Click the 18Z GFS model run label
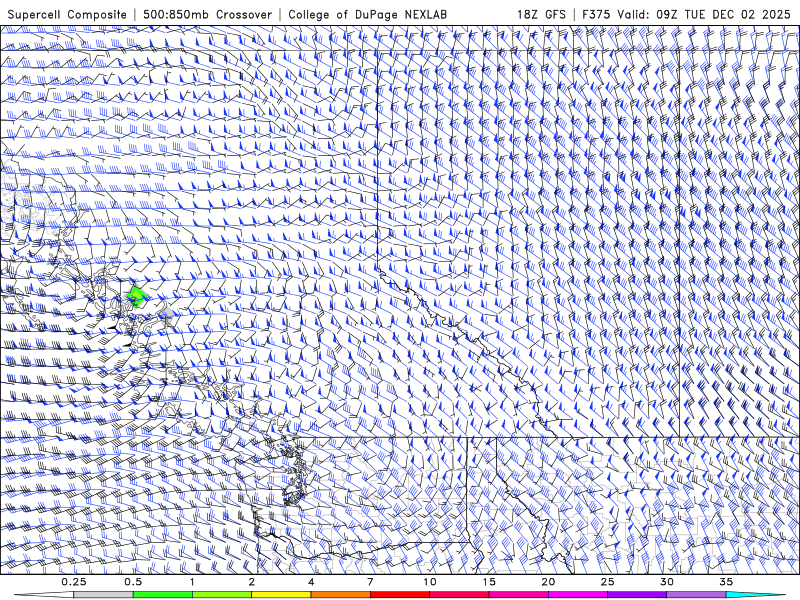The image size is (800, 600). coord(541,14)
